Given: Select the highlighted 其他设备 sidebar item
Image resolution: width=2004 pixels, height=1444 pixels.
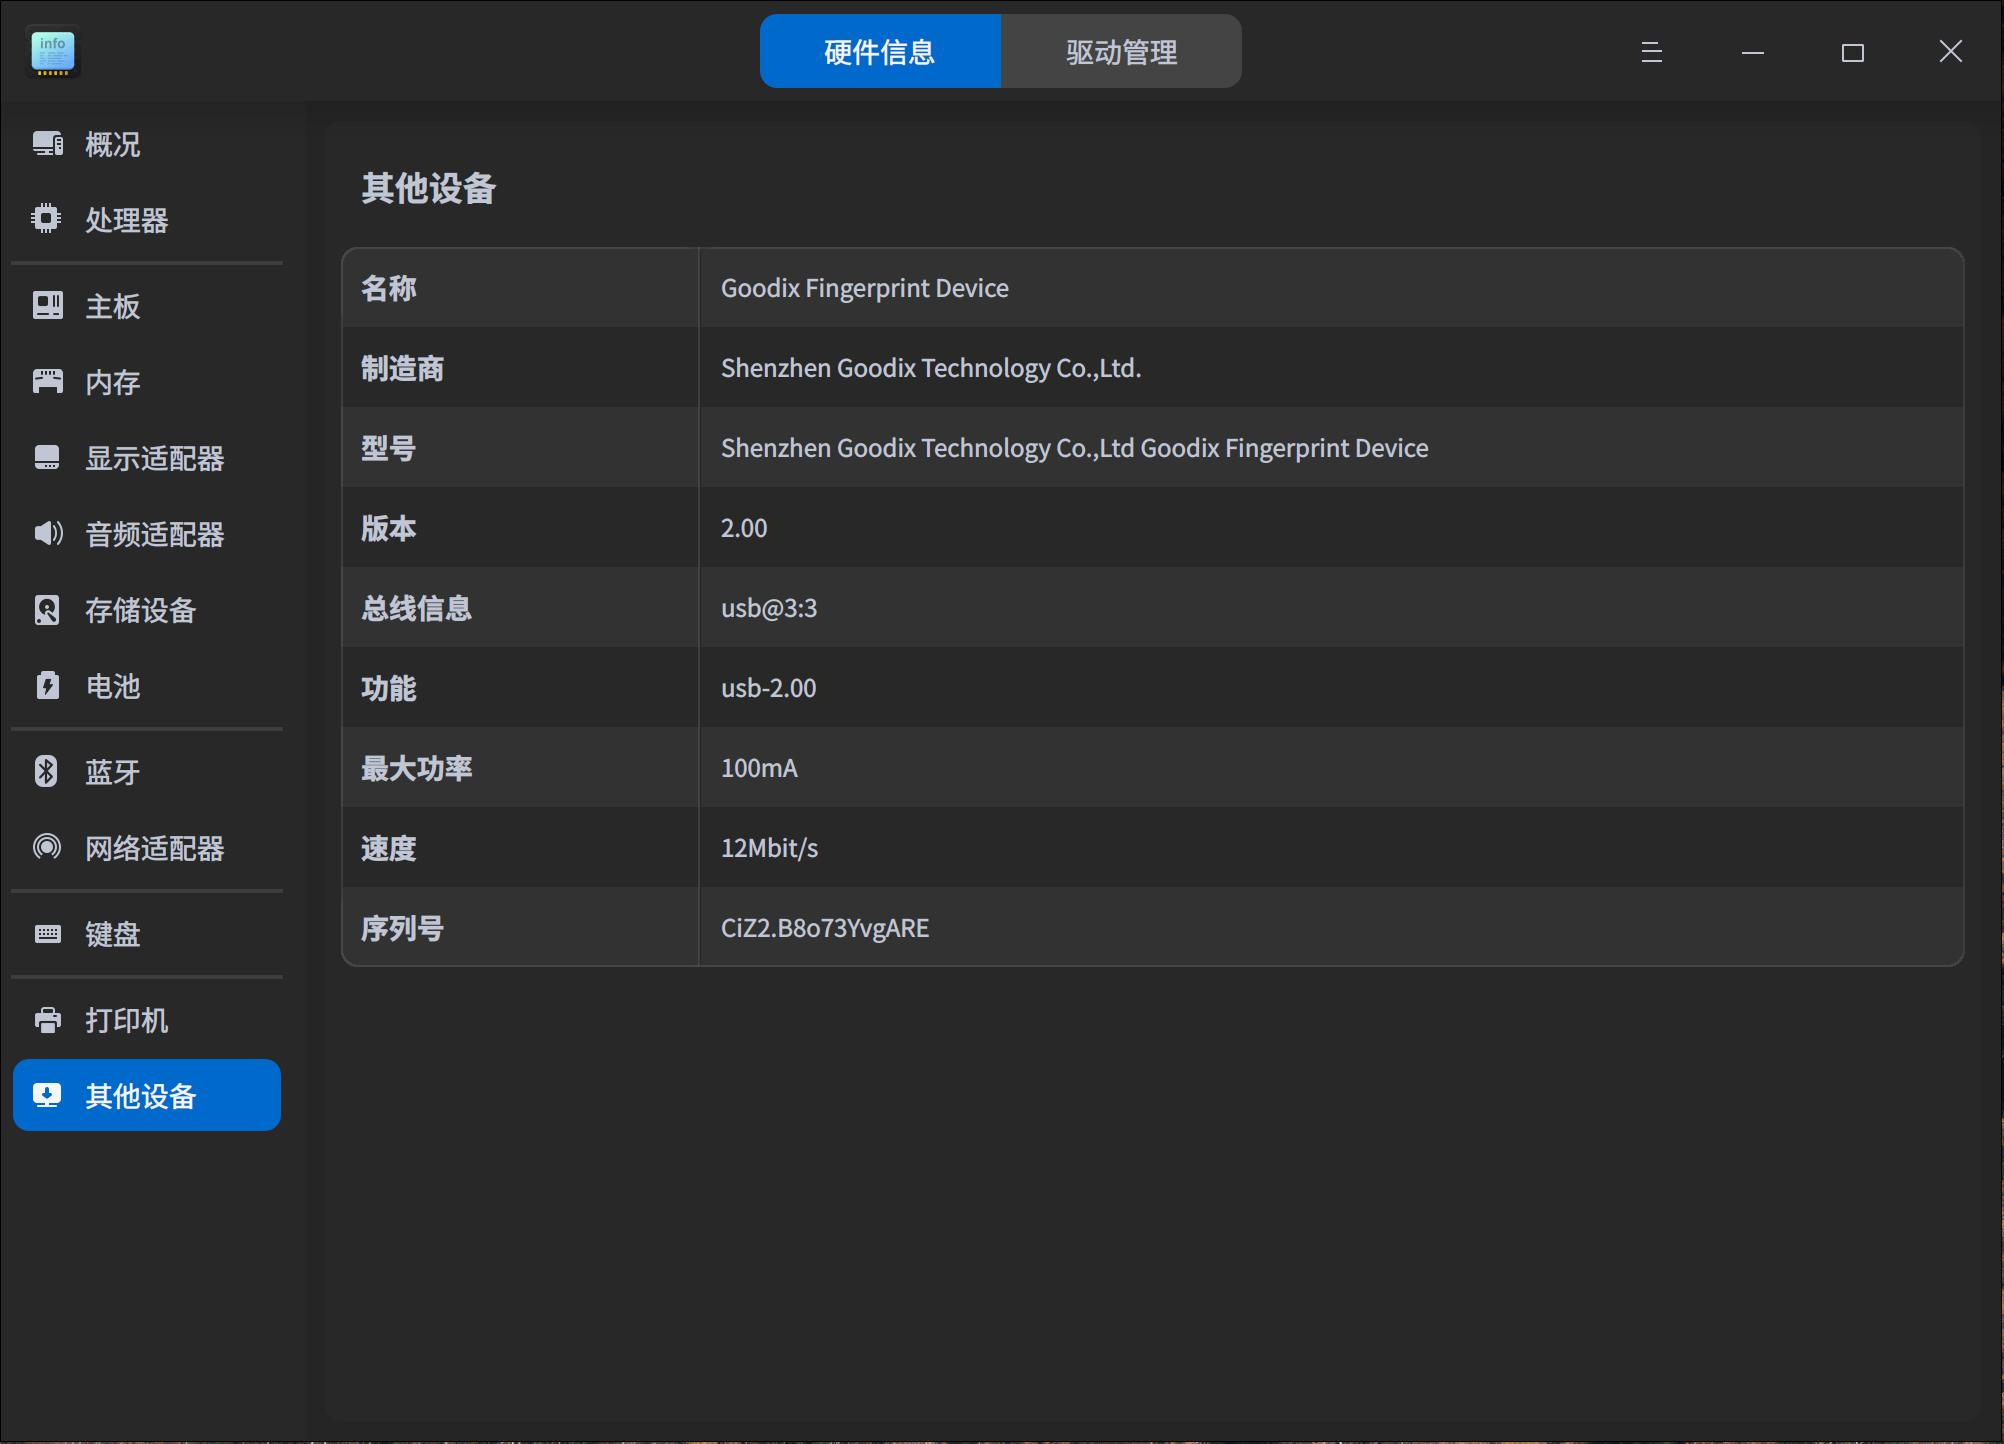Looking at the screenshot, I should (x=146, y=1095).
